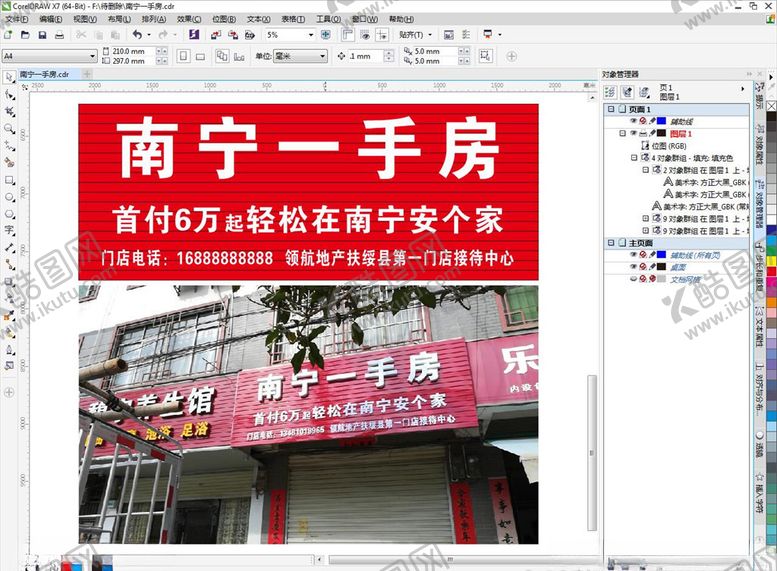Viewport: 777px width, 571px height.
Task: Select landscape page orientation
Action: pos(200,57)
